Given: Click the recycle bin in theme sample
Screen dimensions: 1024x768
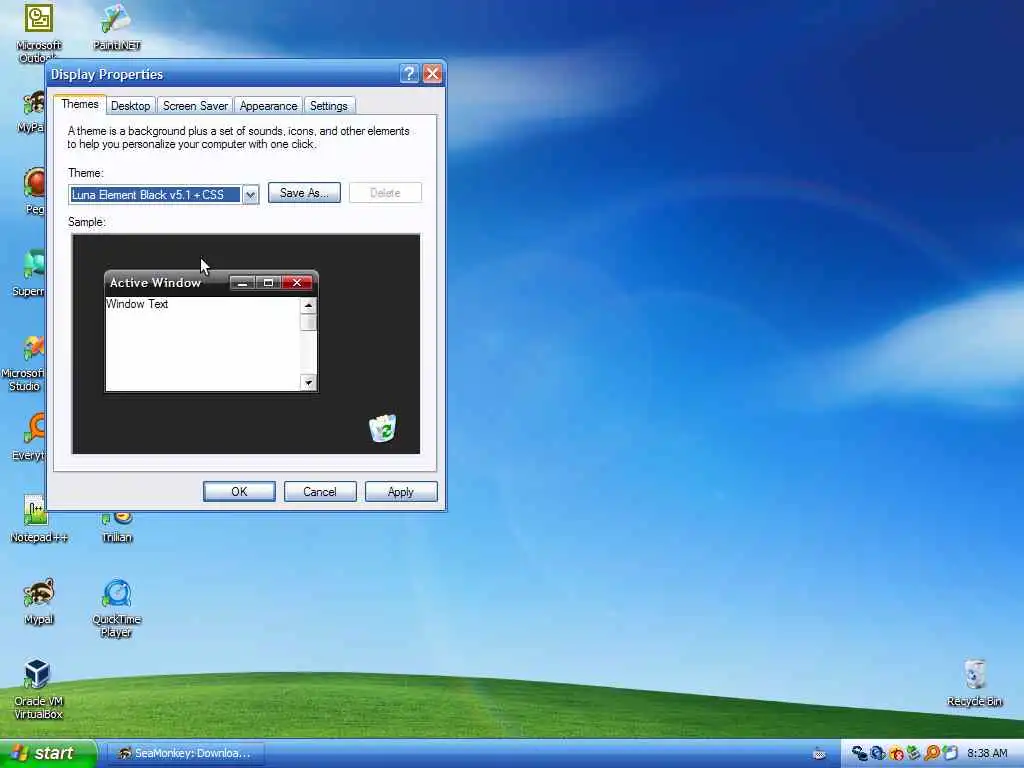Looking at the screenshot, I should 383,428.
